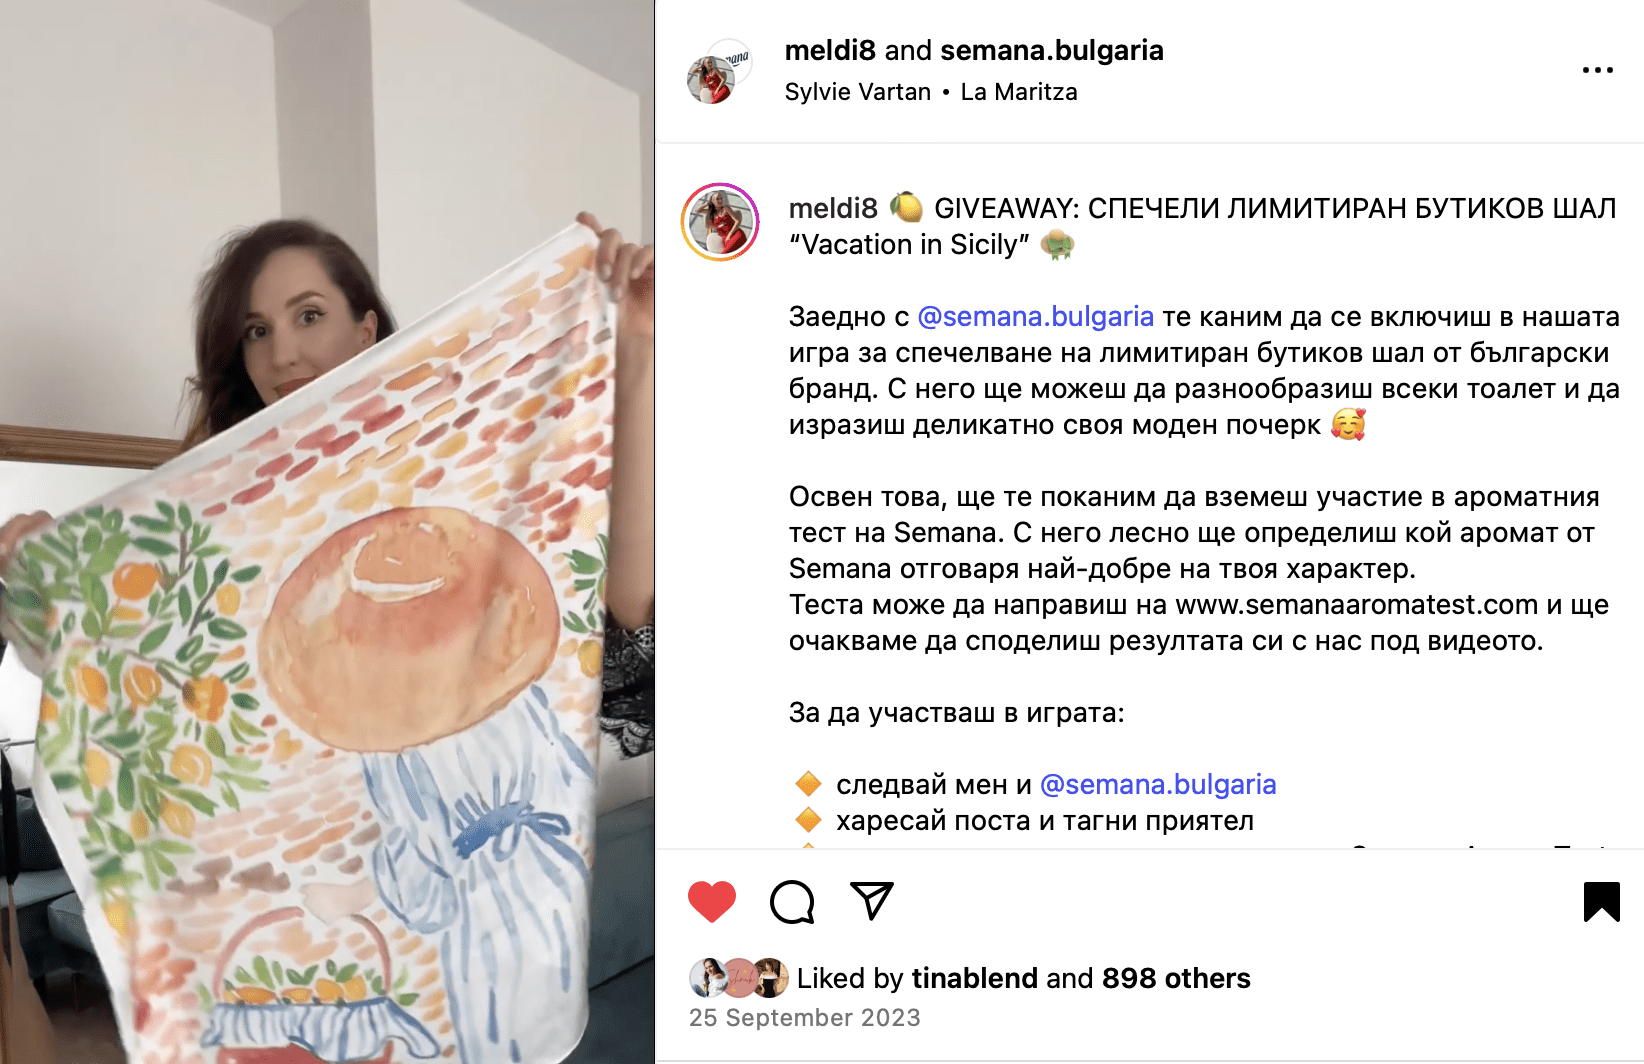1644x1064 pixels.
Task: Click the lemon emoji in the caption title
Action: [906, 207]
